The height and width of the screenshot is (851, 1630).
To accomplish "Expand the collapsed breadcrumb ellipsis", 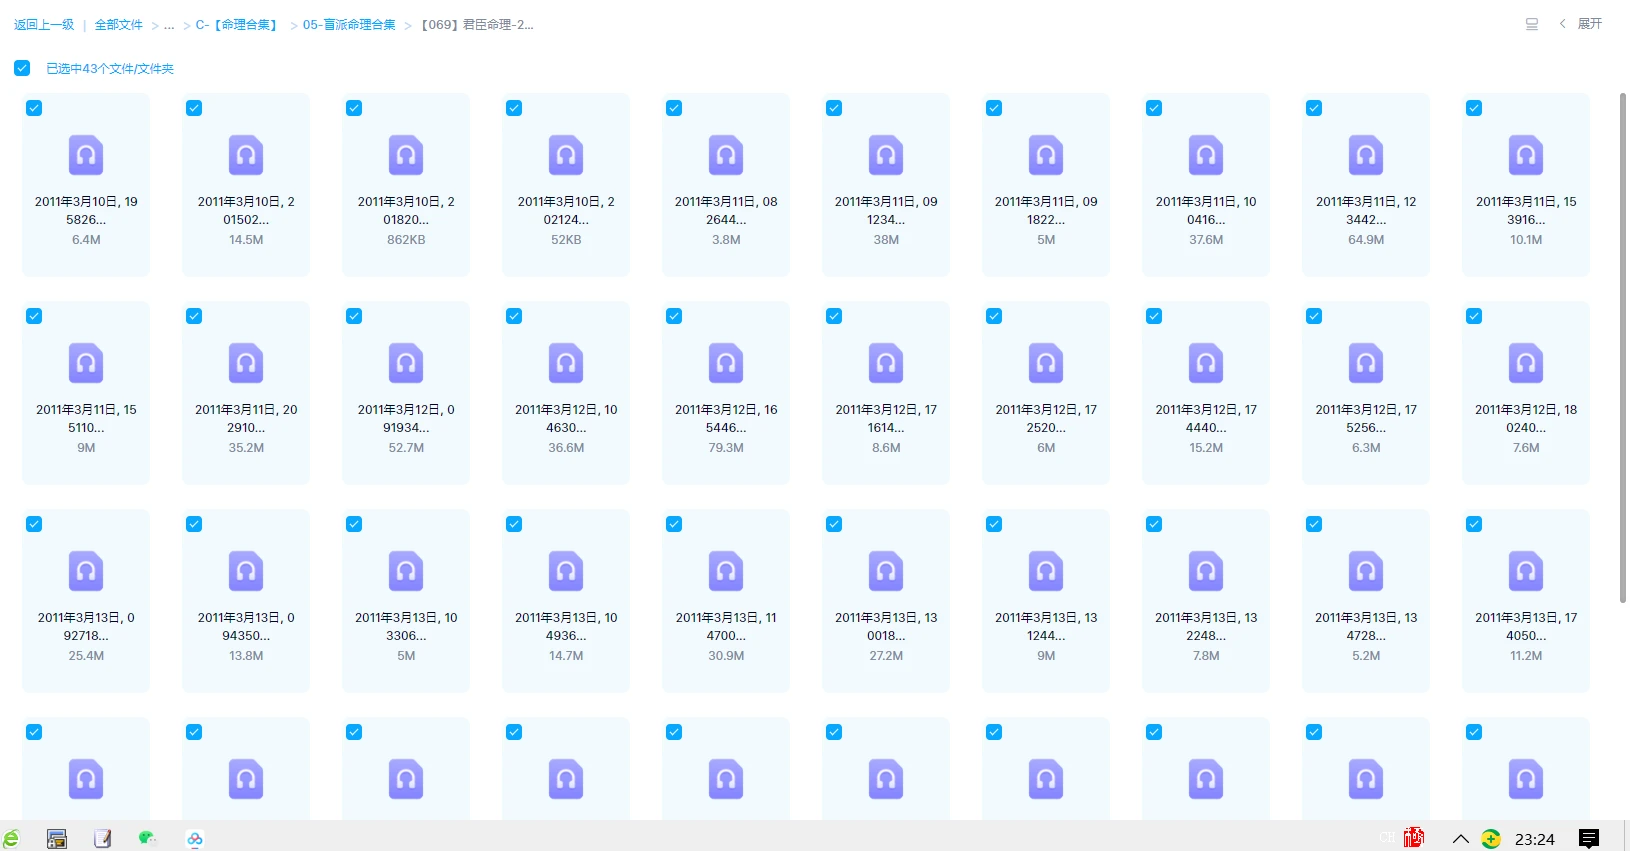I will click(x=169, y=25).
